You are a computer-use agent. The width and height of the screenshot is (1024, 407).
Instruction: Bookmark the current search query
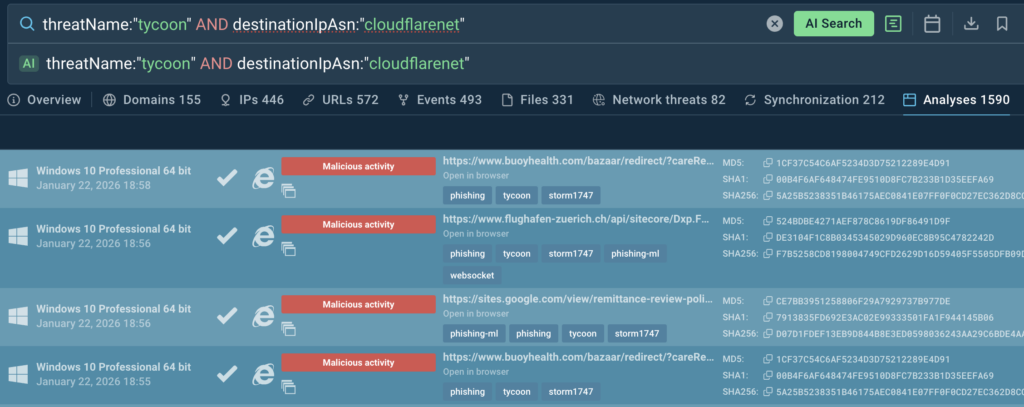[x=1002, y=24]
